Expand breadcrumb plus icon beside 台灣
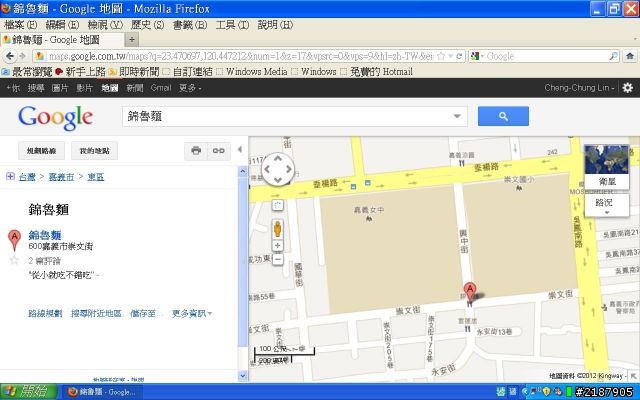The width and height of the screenshot is (640, 400). [x=11, y=176]
